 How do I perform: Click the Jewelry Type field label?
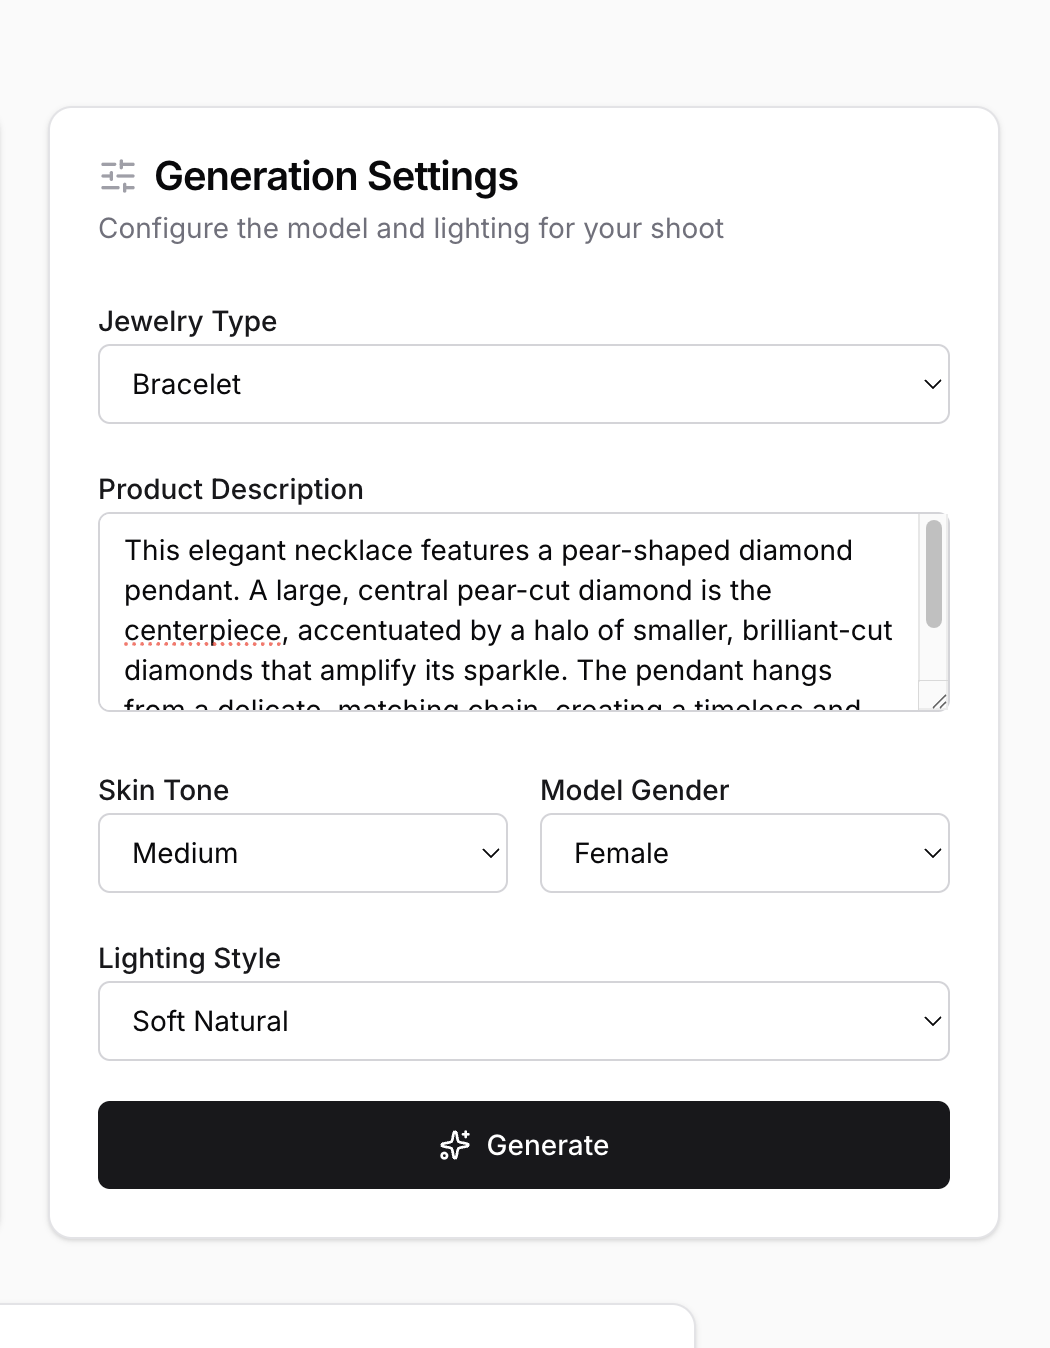tap(188, 322)
